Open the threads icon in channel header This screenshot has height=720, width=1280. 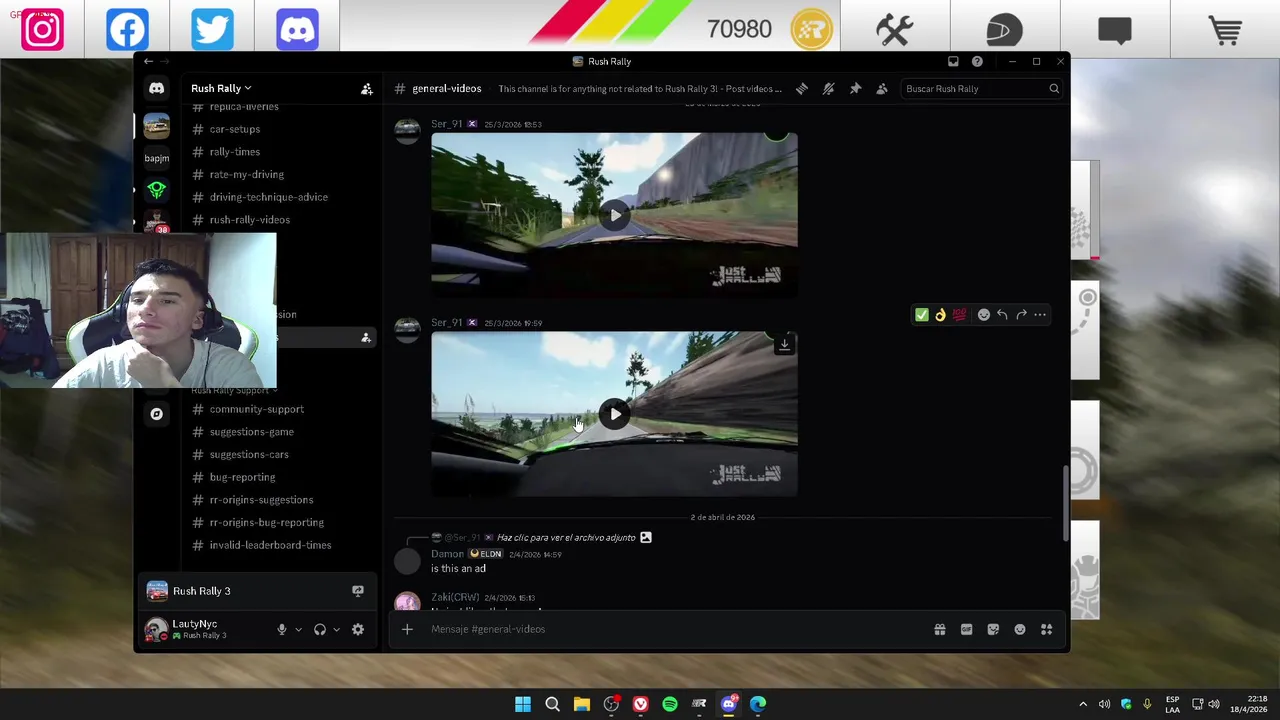click(x=802, y=89)
